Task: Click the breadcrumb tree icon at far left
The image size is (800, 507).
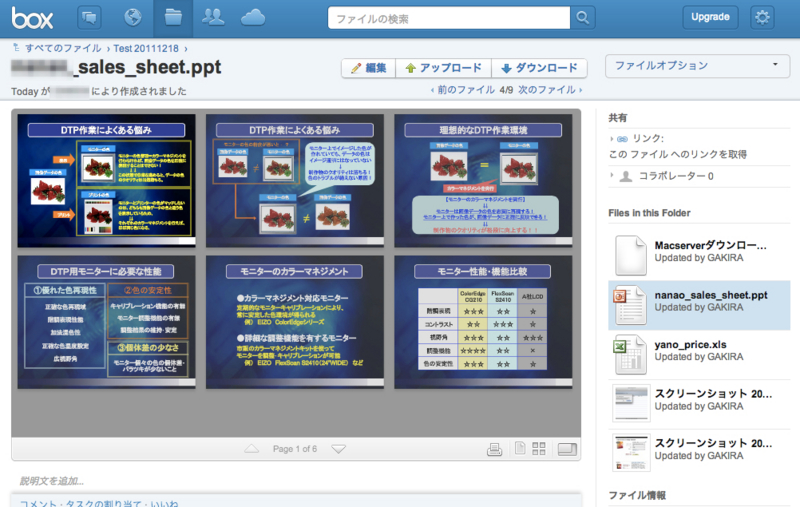Action: click(x=16, y=47)
